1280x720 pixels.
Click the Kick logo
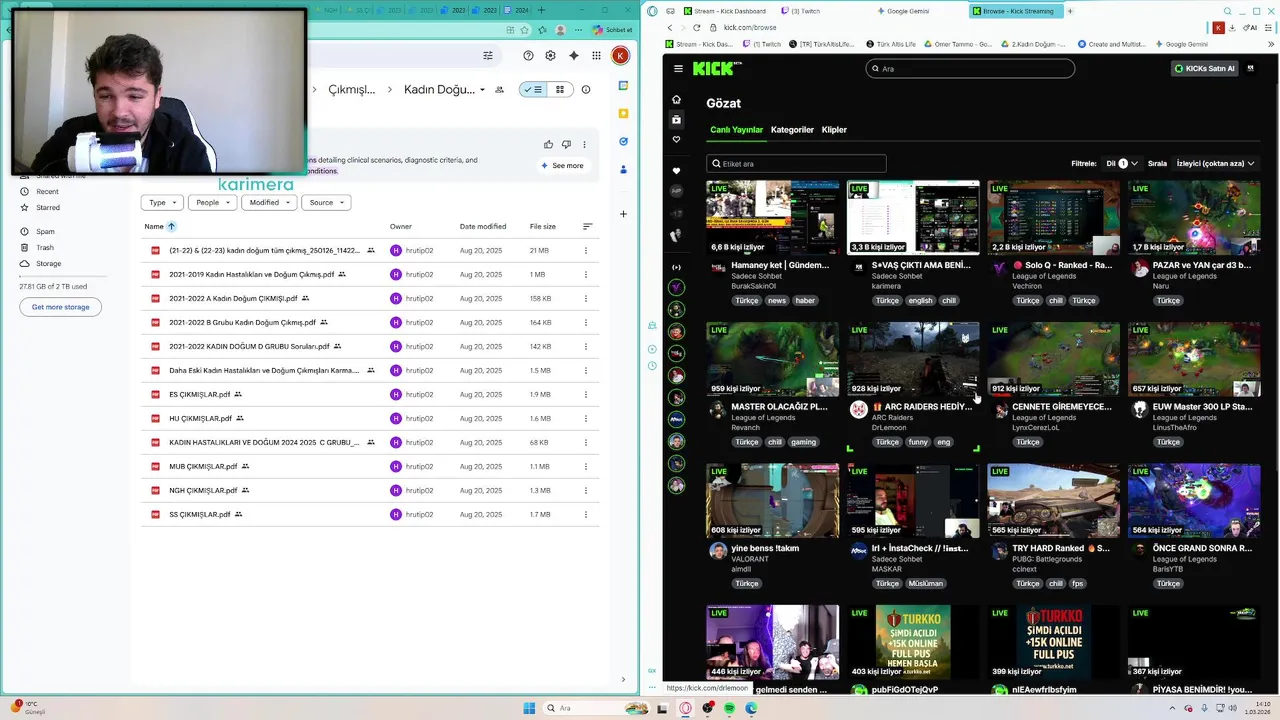[x=716, y=68]
